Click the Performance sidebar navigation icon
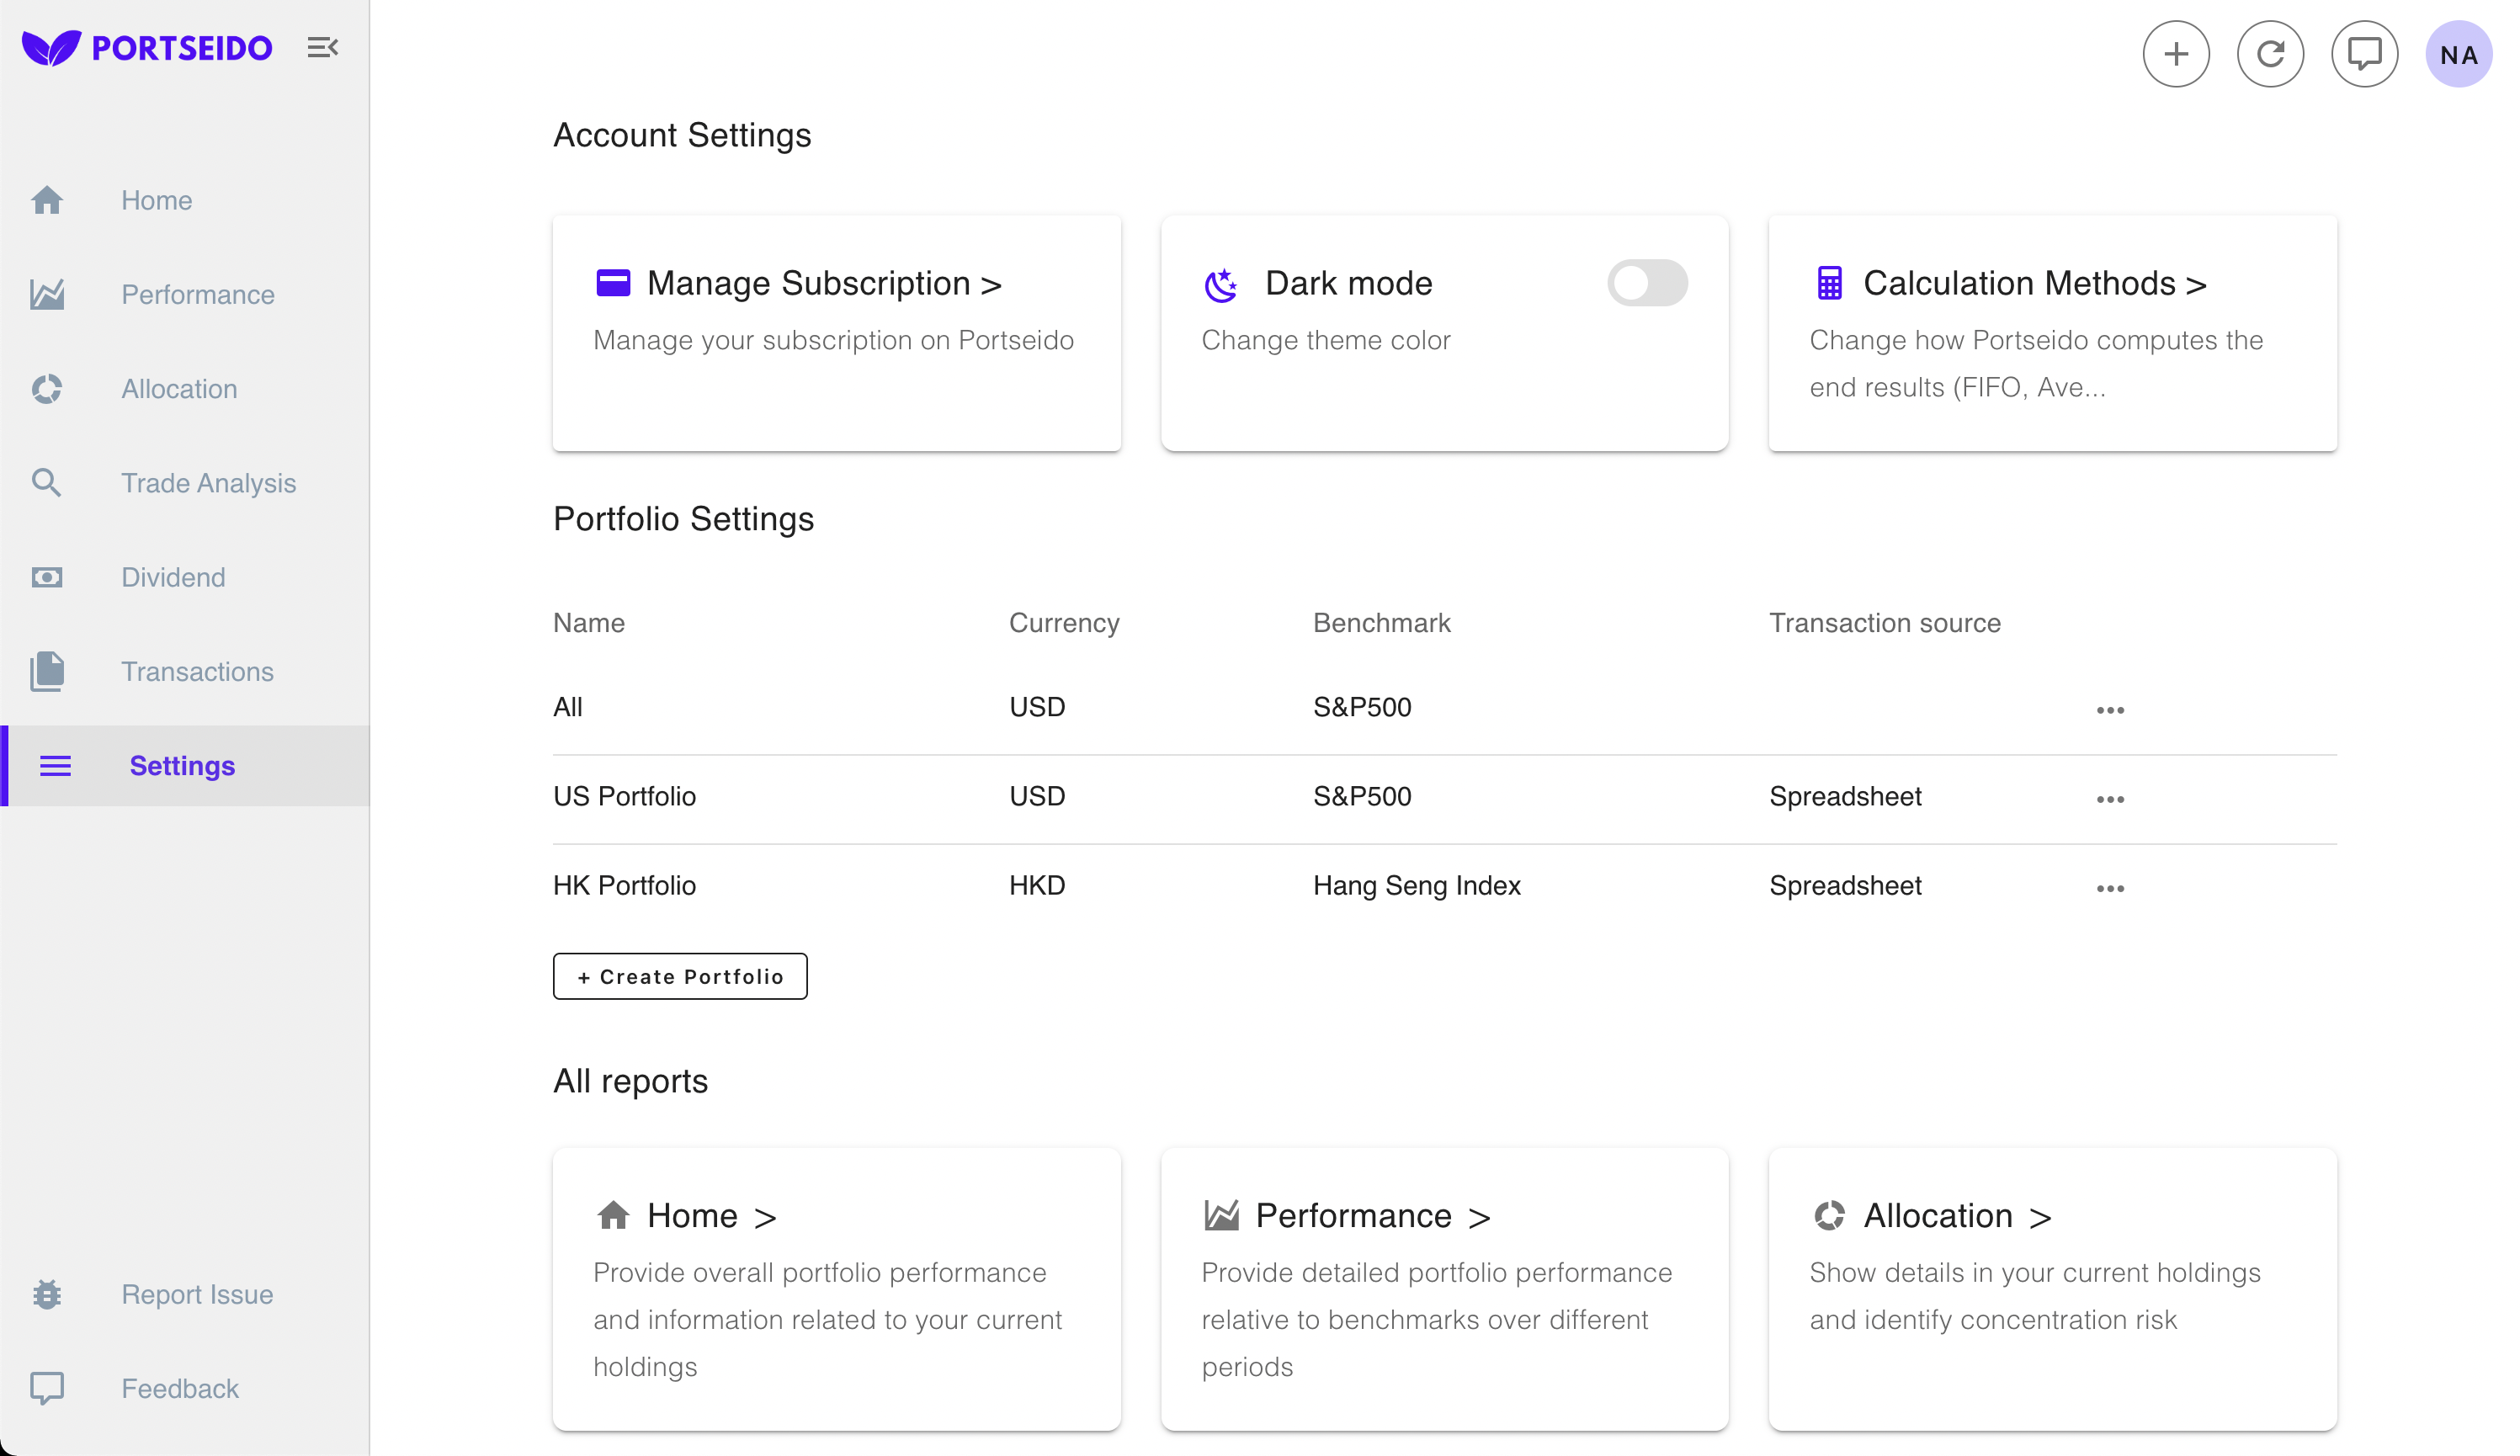Image resolution: width=2520 pixels, height=1456 pixels. (x=49, y=295)
